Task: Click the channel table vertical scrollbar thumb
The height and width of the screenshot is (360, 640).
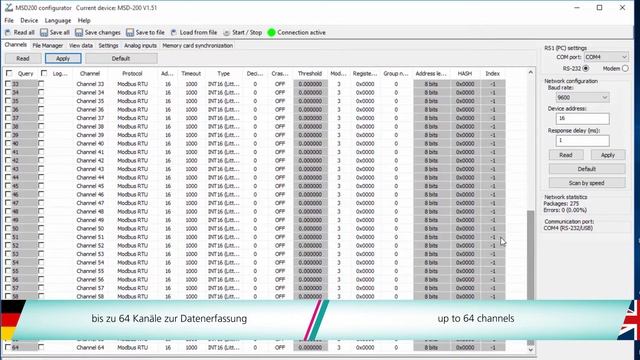Action: coord(531,255)
